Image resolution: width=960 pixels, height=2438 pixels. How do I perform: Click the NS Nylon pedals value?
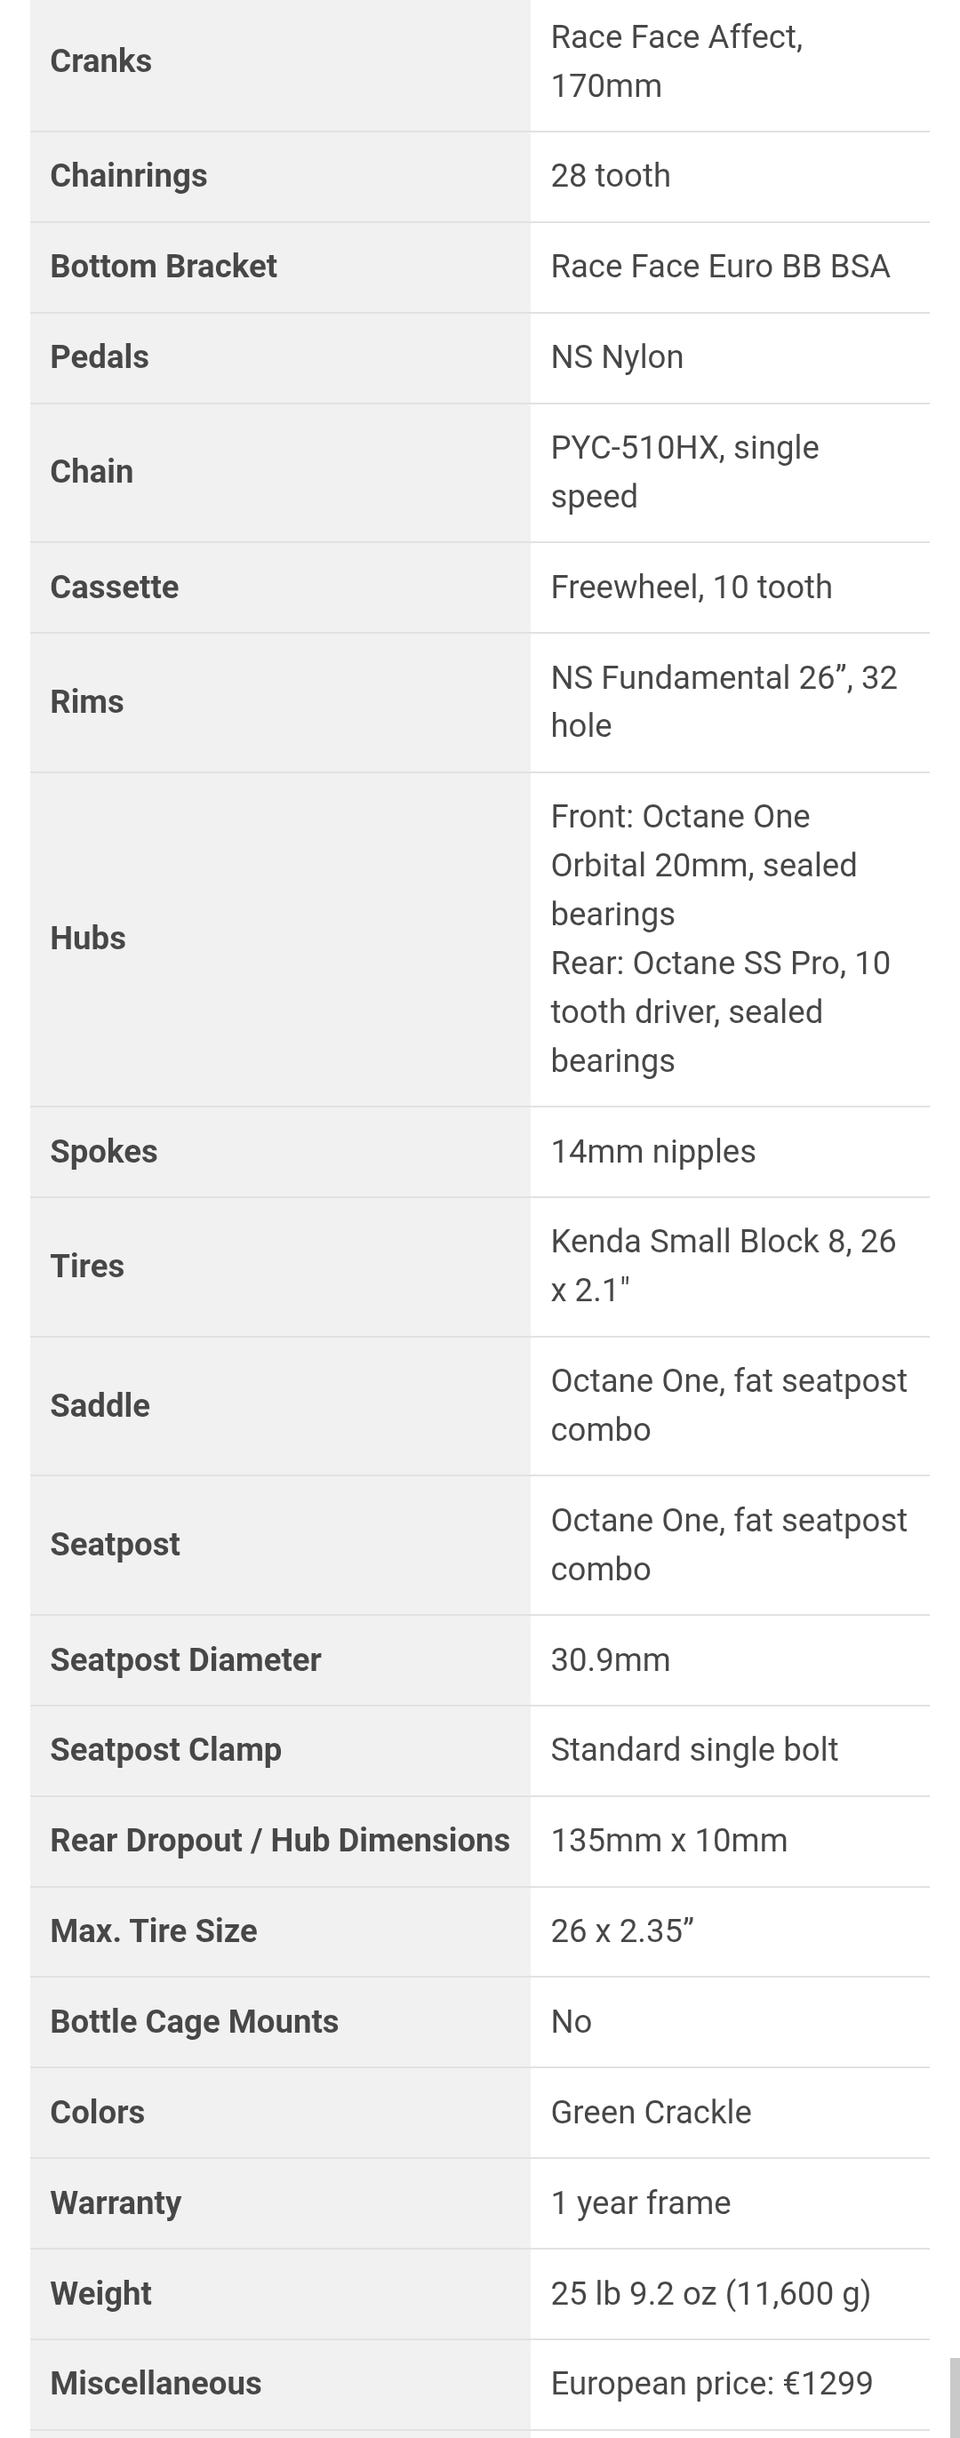[617, 356]
